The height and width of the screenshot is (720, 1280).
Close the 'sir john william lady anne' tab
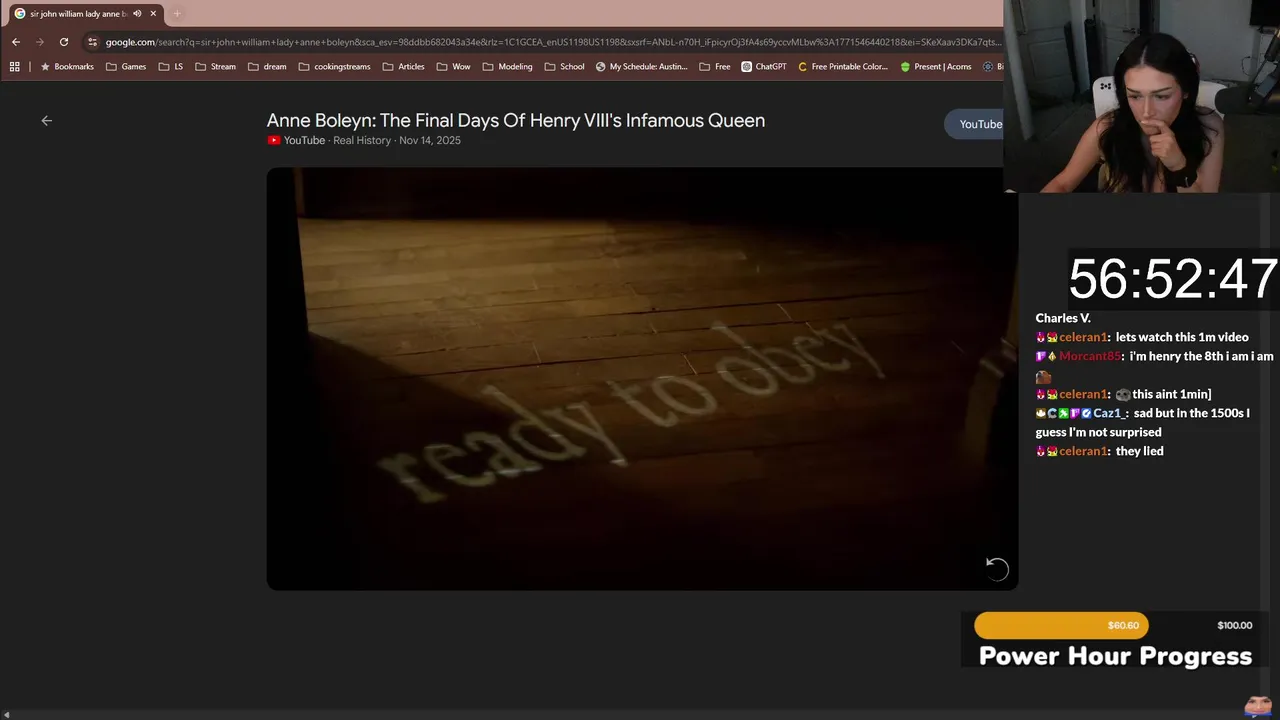[153, 14]
